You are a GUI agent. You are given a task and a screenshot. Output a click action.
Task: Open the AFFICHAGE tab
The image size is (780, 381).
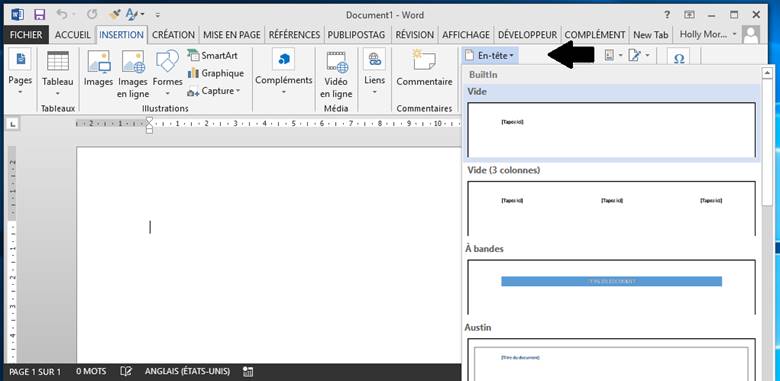coord(466,35)
